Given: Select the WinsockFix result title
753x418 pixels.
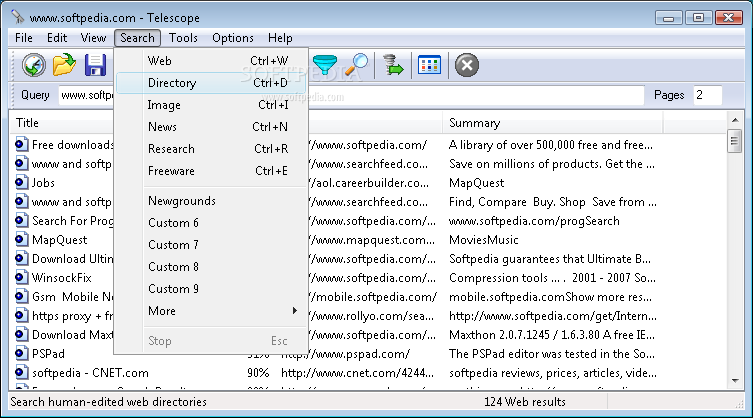Looking at the screenshot, I should (61, 278).
